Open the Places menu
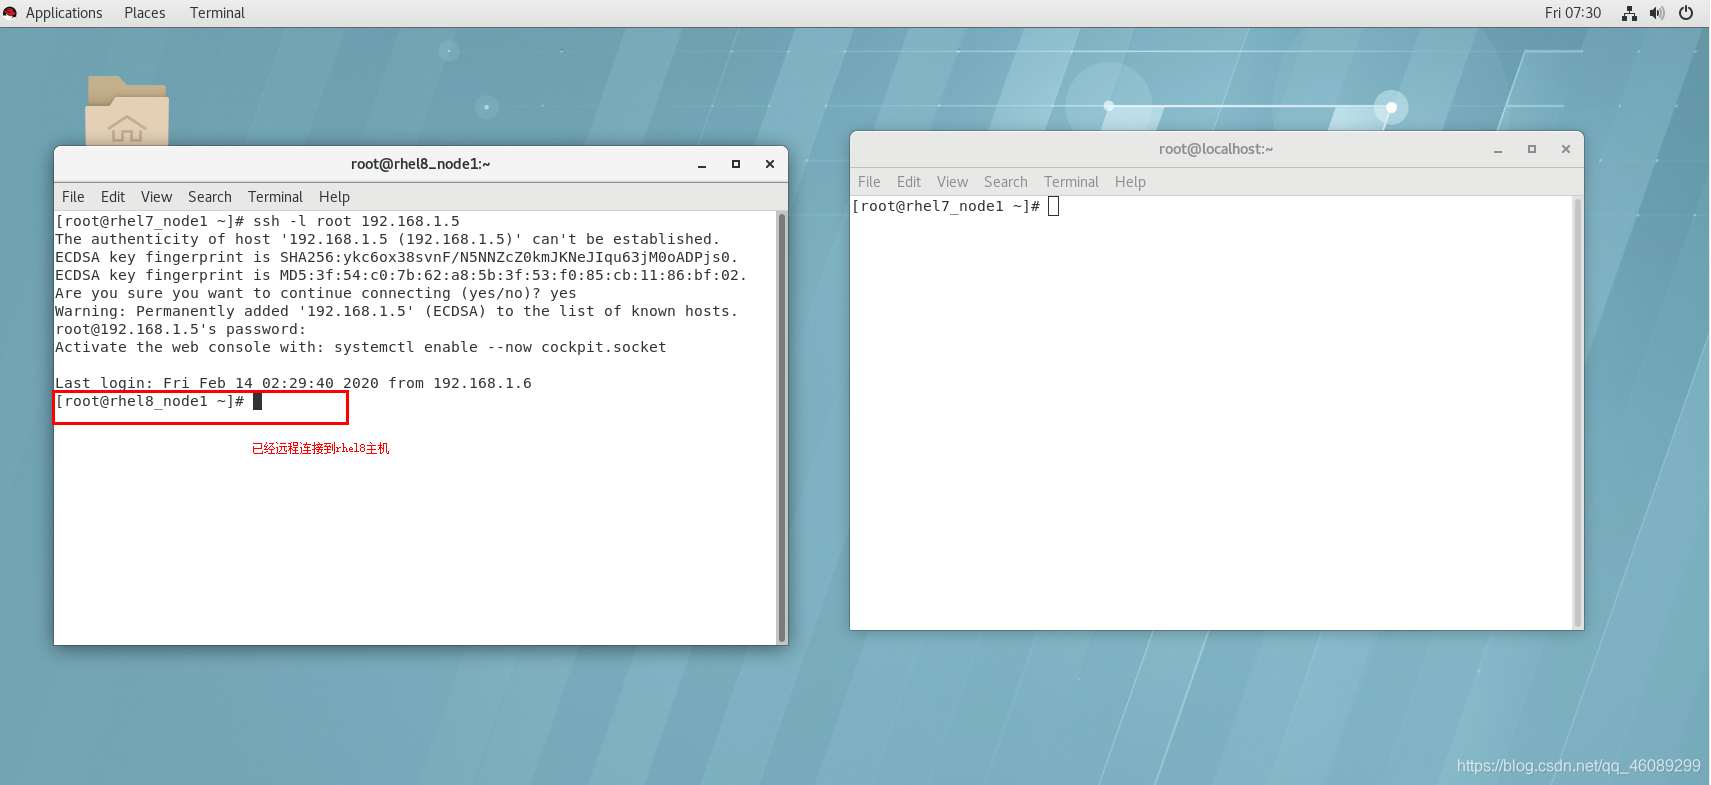Screen dimensions: 1711x785 click(x=145, y=13)
